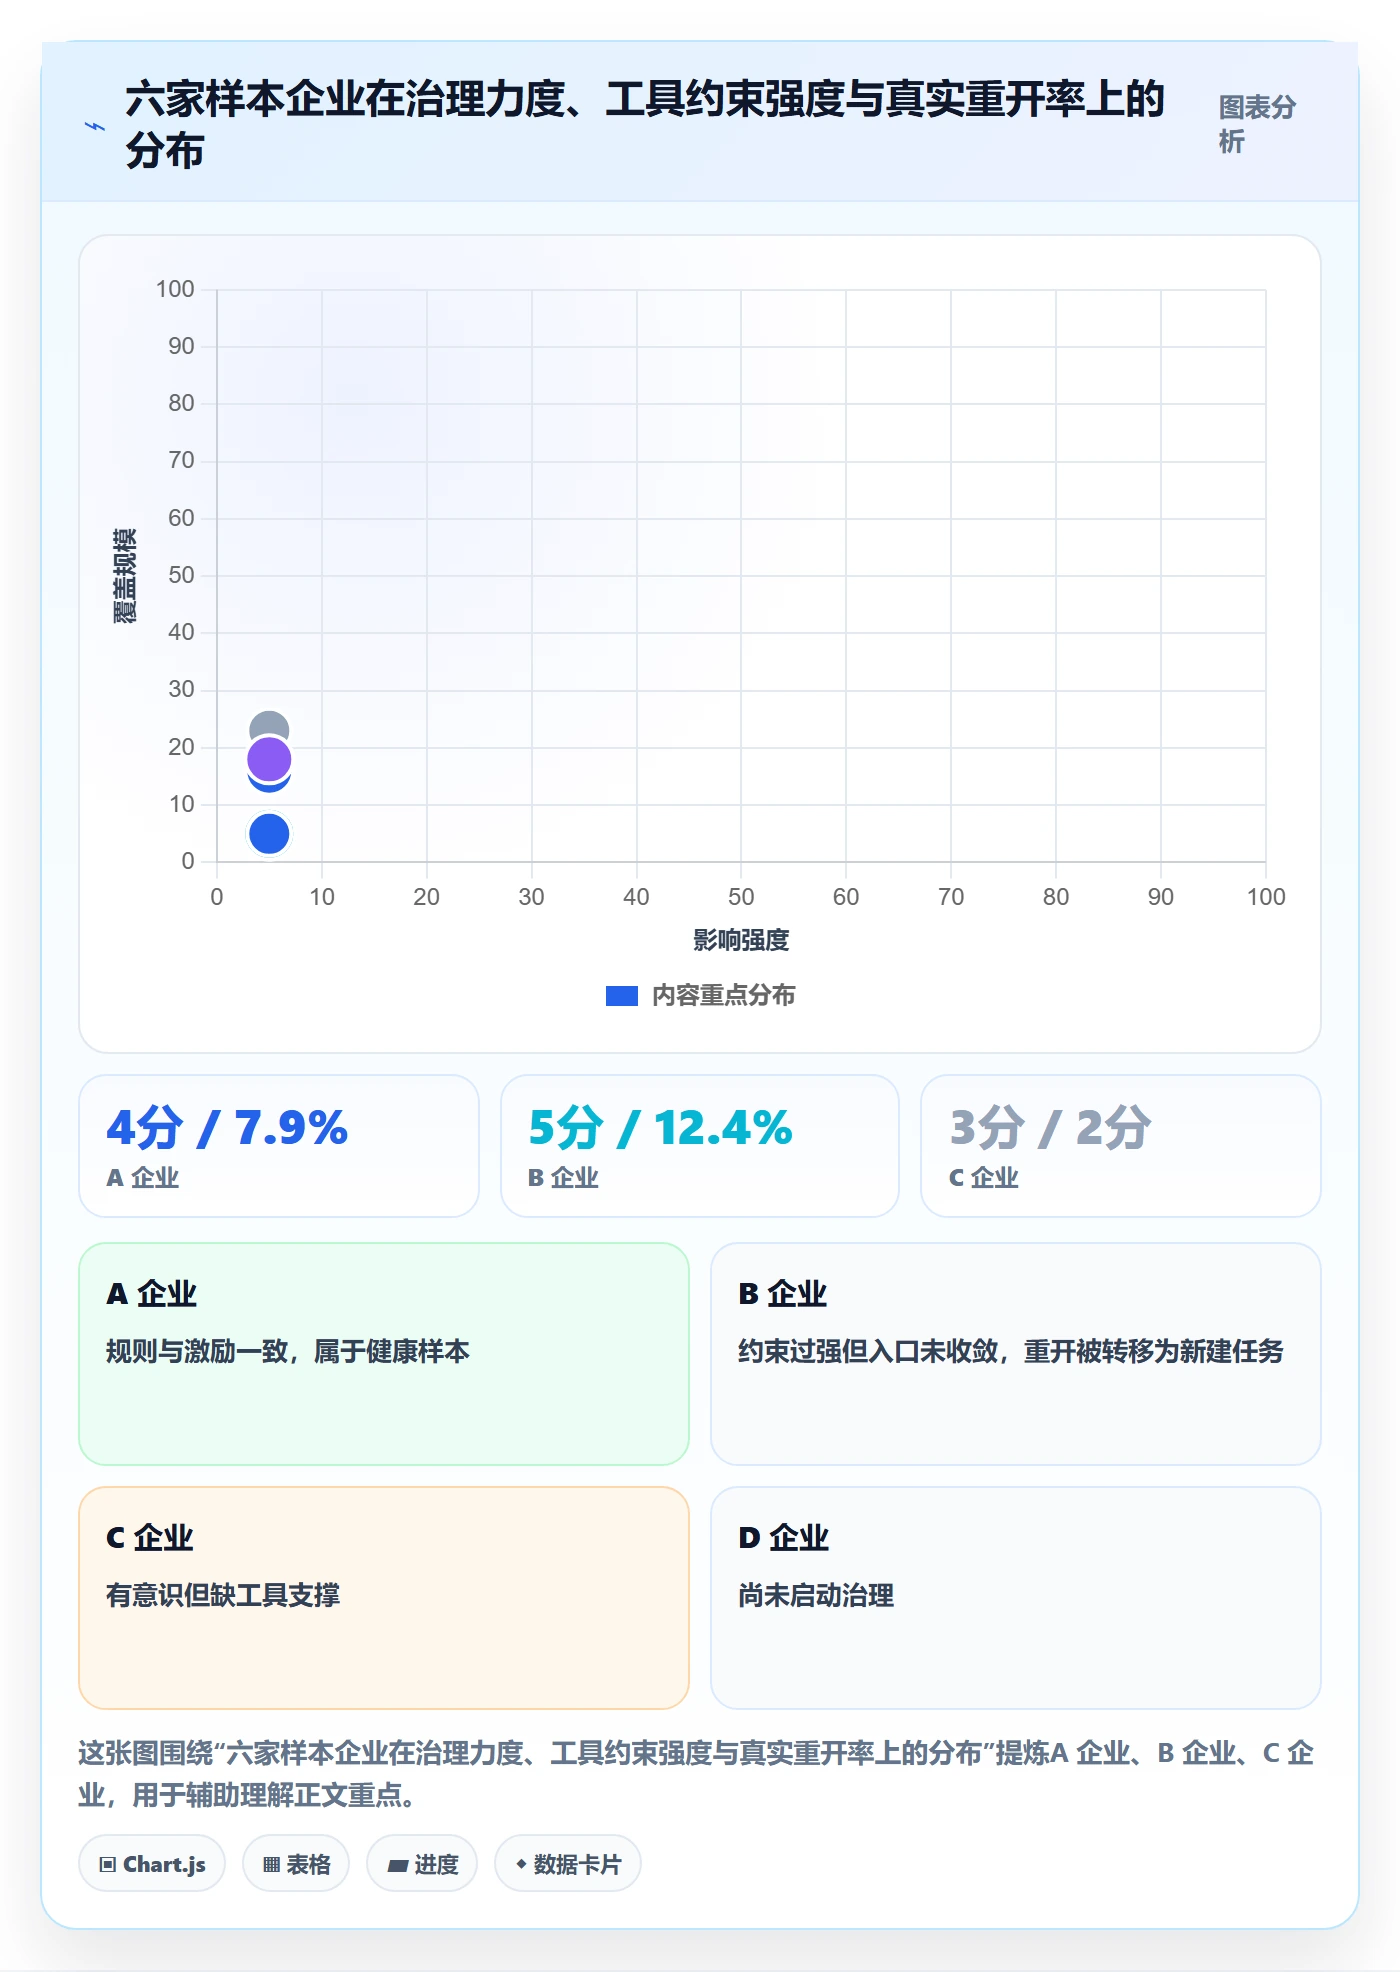
Task: Click the 内容重点分布 legend text
Action: pos(723,996)
